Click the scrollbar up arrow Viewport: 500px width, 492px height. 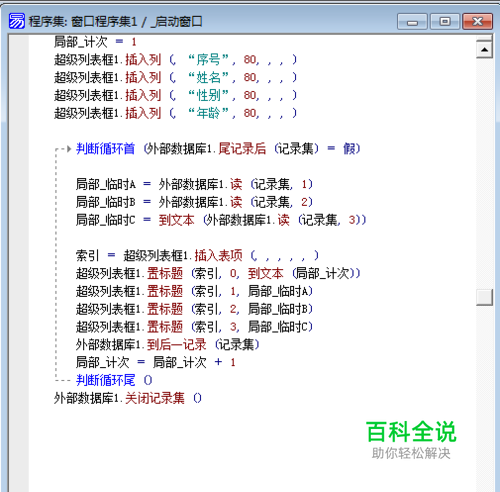click(x=484, y=50)
